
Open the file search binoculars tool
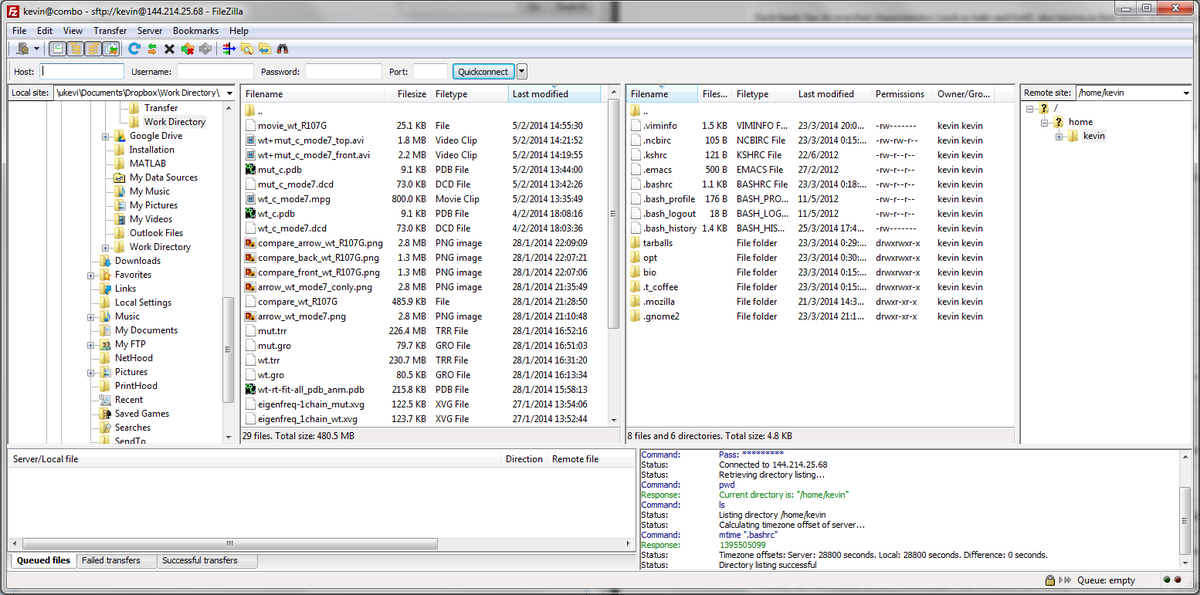pos(281,48)
